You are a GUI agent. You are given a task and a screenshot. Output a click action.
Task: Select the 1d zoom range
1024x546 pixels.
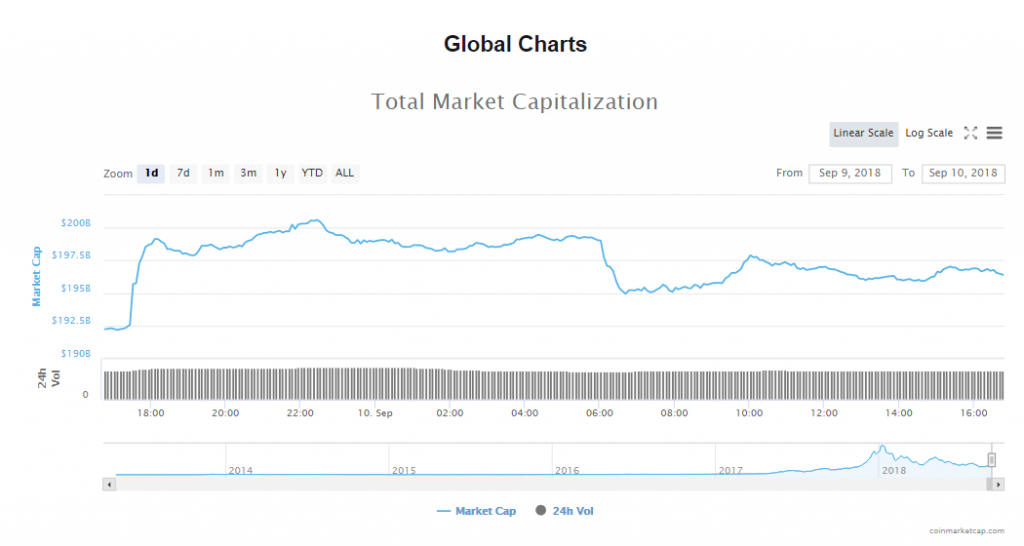(x=151, y=173)
